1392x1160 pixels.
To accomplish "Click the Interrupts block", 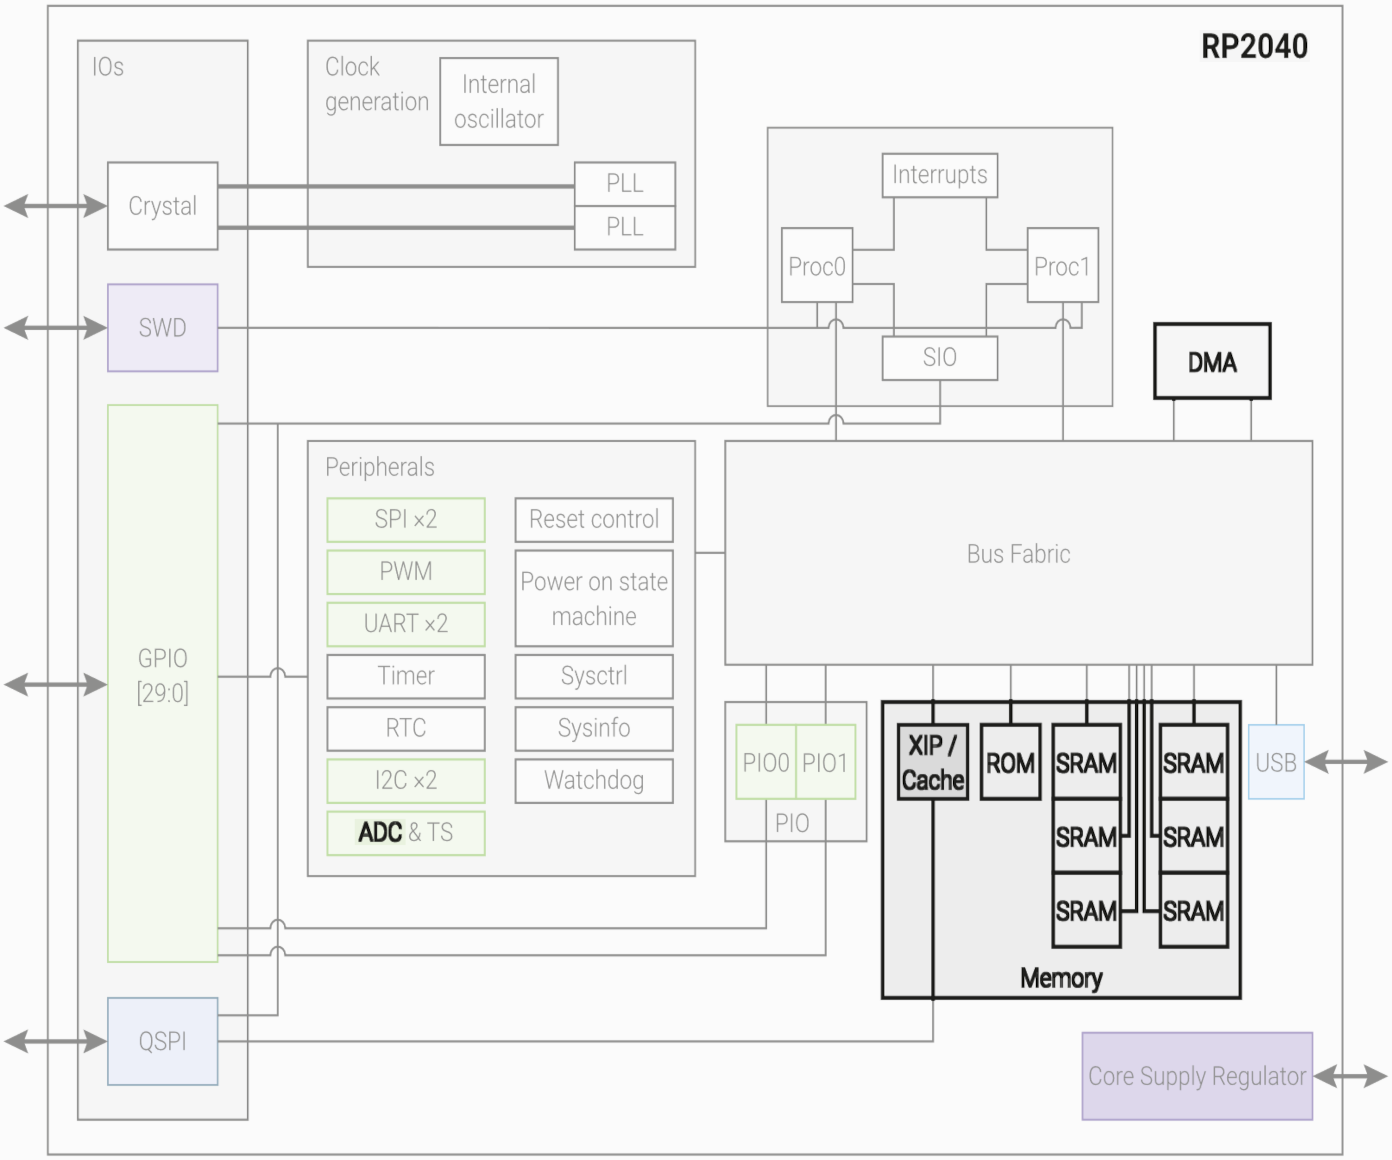I will (x=940, y=175).
